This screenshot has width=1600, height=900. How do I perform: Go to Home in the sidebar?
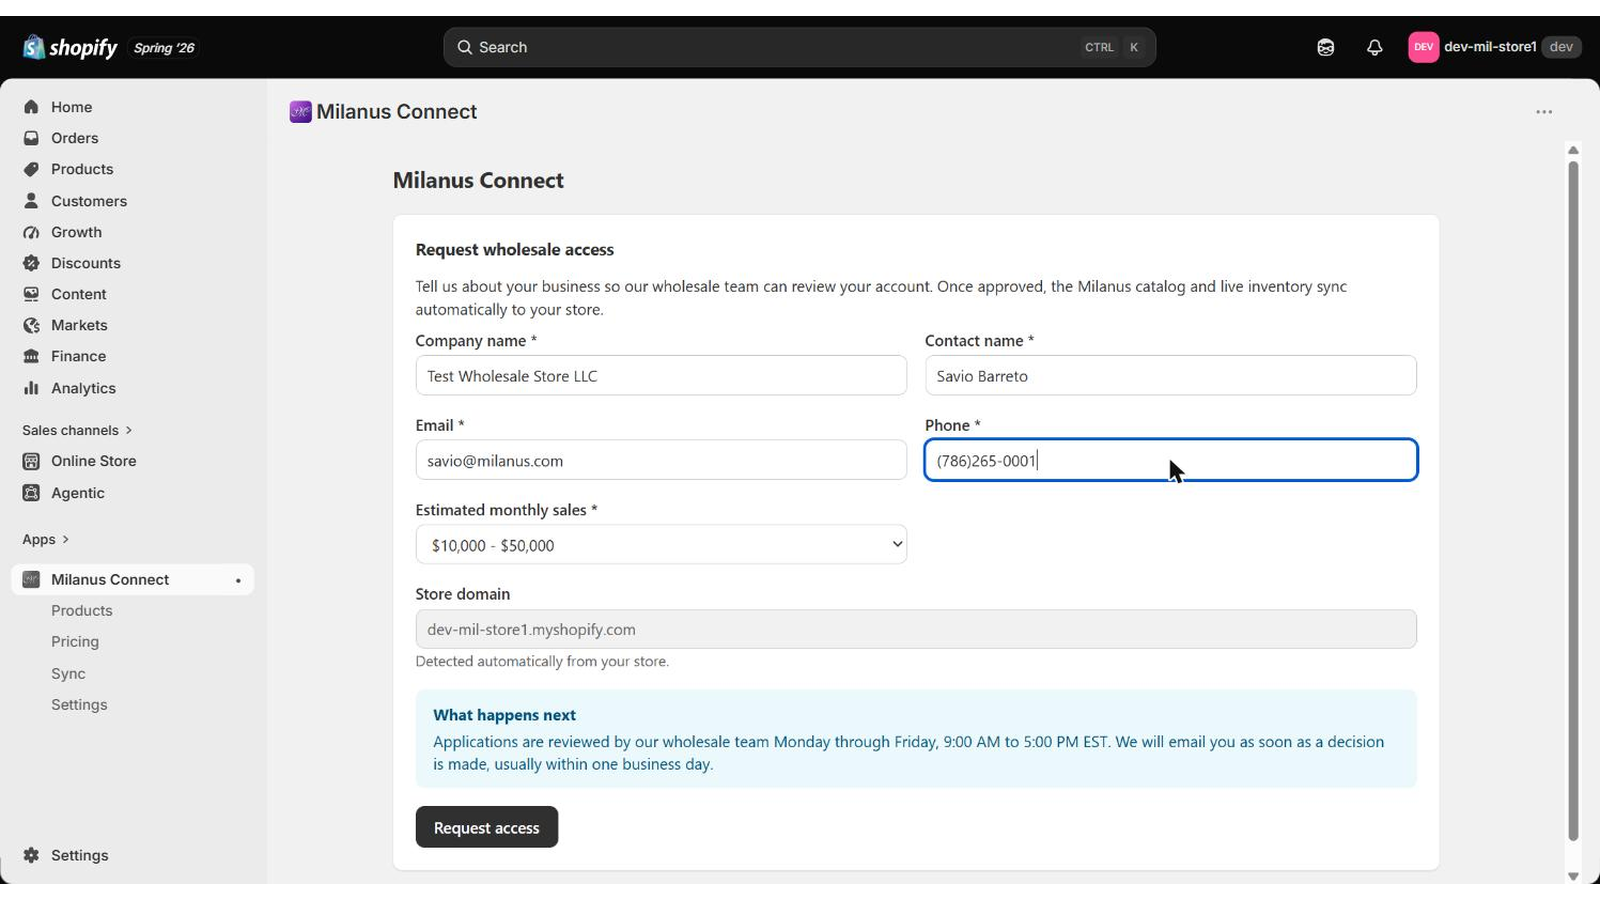71,107
